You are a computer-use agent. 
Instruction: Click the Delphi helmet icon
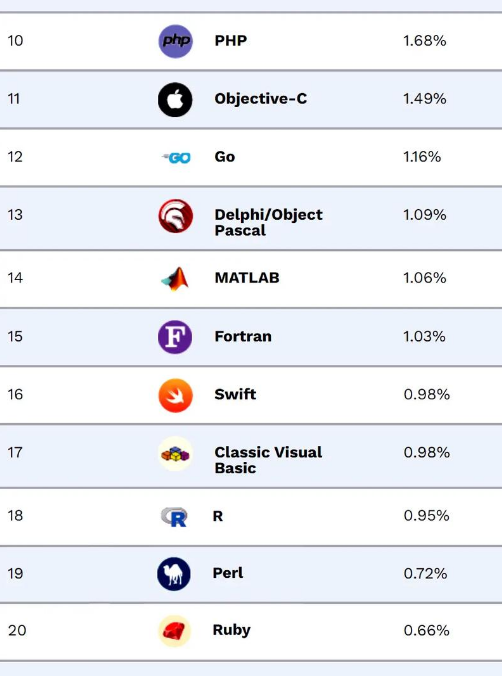(x=175, y=216)
